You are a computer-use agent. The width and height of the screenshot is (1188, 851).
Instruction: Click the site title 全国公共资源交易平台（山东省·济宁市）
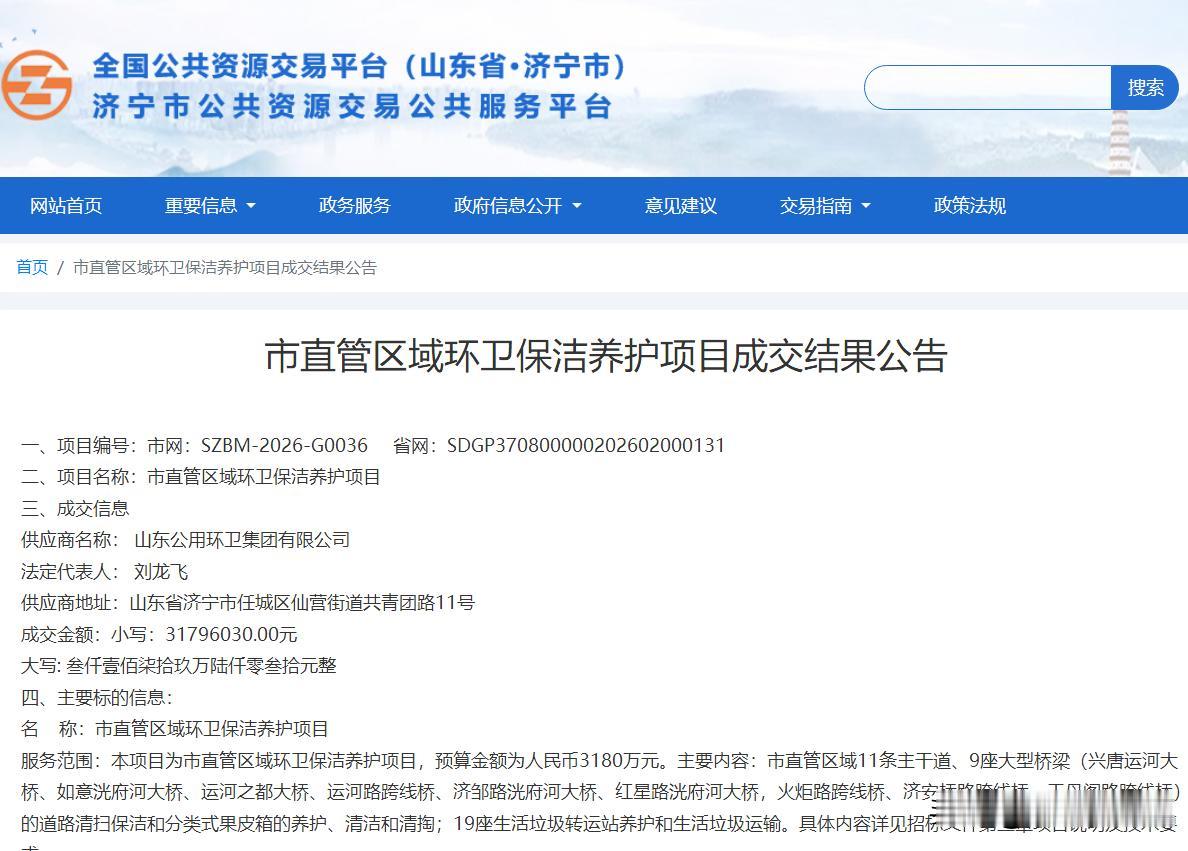(x=361, y=66)
